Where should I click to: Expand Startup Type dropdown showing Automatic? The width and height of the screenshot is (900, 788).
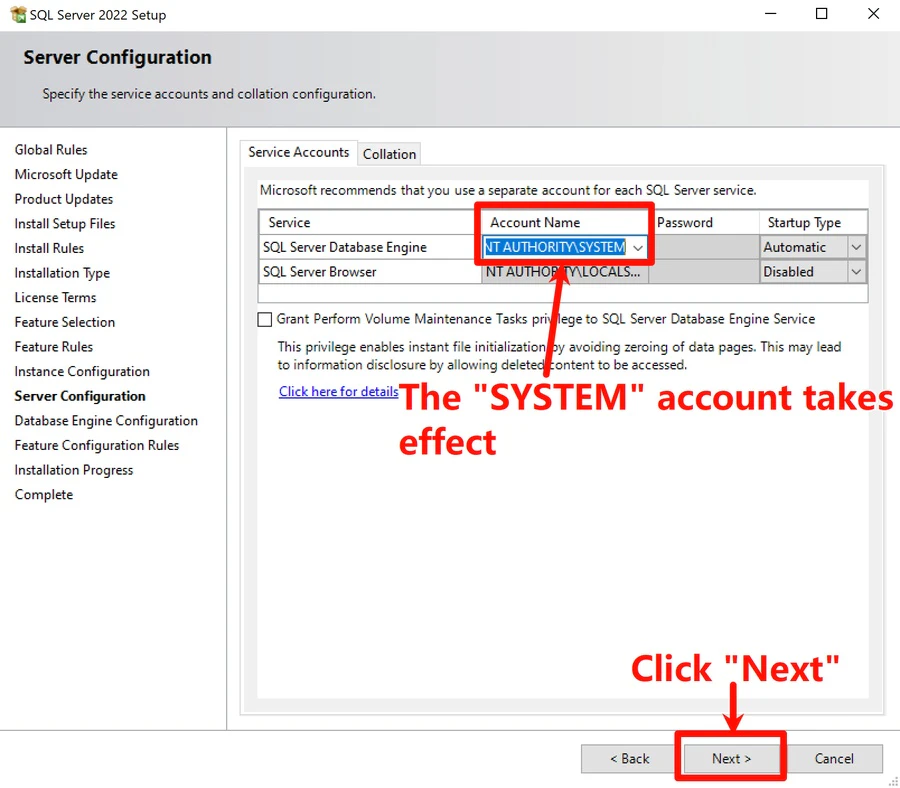click(856, 247)
